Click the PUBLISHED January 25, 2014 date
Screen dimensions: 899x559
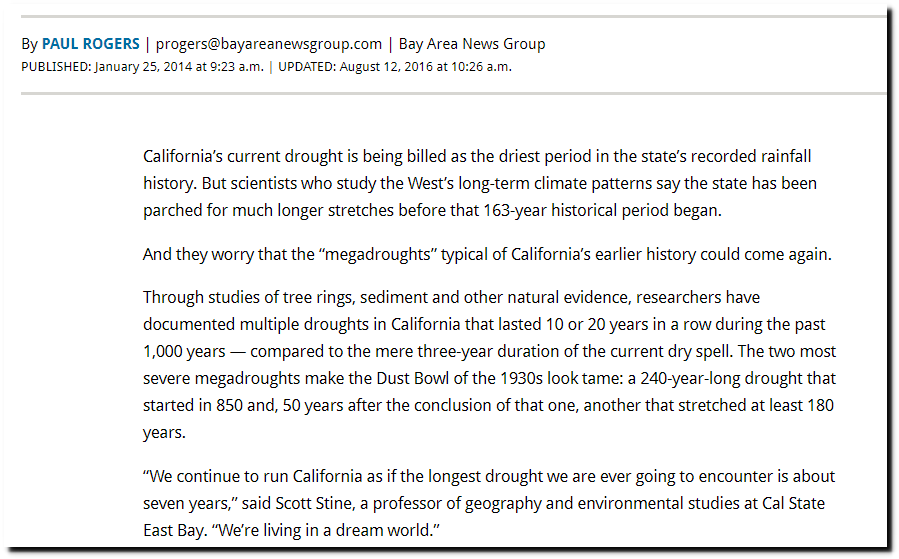pos(143,67)
